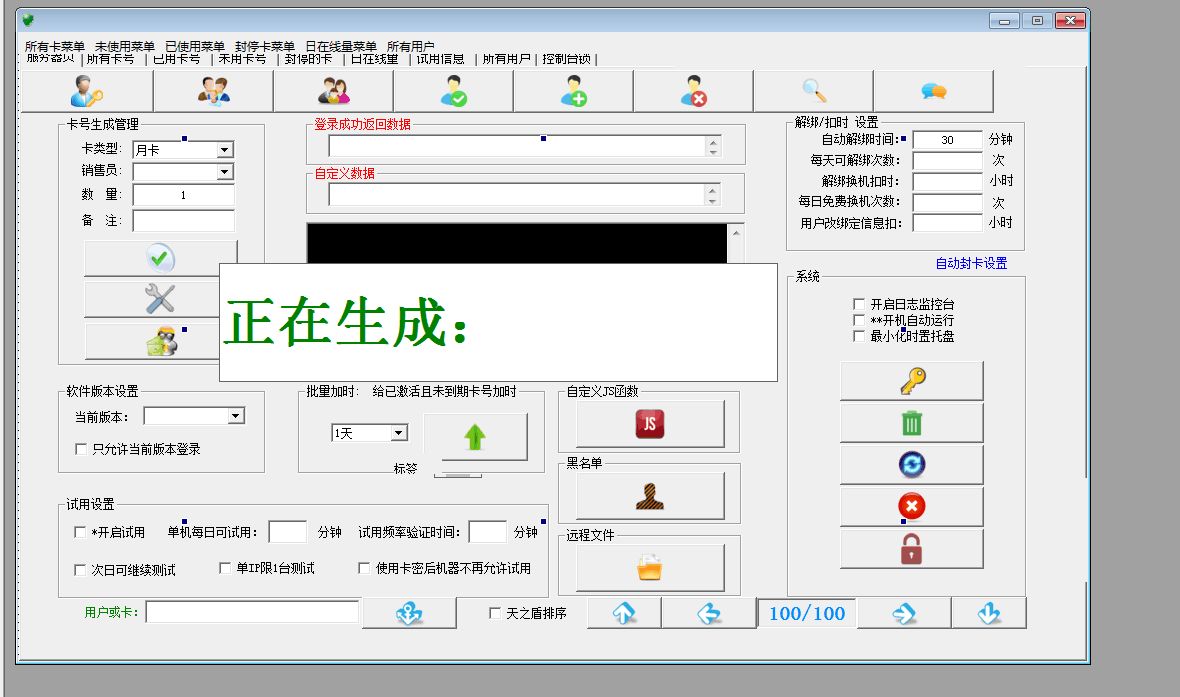The image size is (1180, 697).
Task: Click 自定义数据 spinner down arrow
Action: (713, 200)
